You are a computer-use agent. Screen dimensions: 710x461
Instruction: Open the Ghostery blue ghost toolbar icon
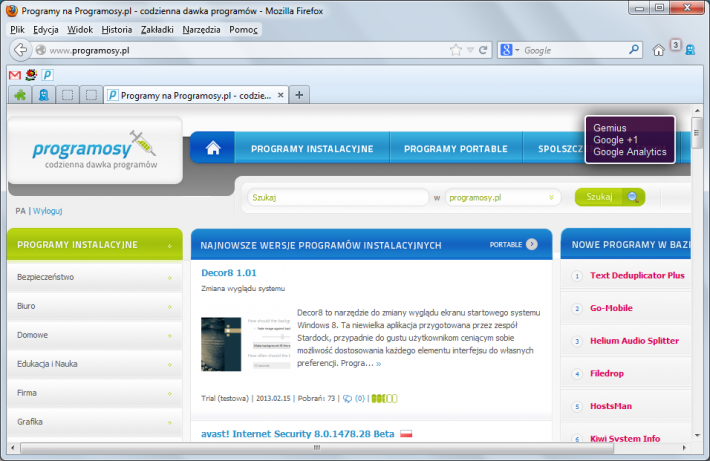(690, 50)
